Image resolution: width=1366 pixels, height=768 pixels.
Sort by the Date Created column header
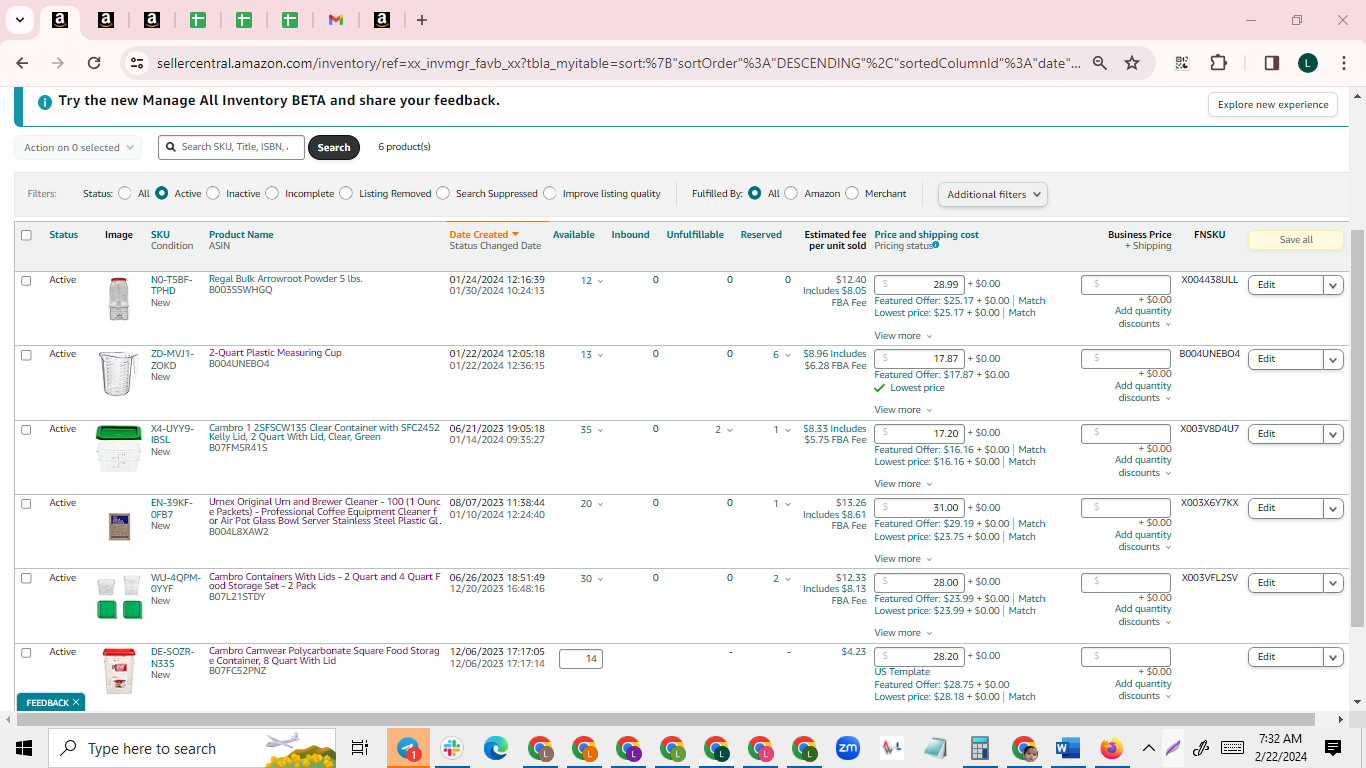[484, 235]
